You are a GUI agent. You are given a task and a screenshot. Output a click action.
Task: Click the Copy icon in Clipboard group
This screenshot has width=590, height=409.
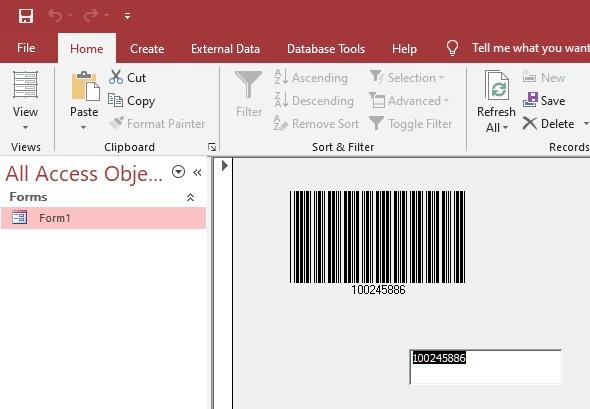click(115, 100)
